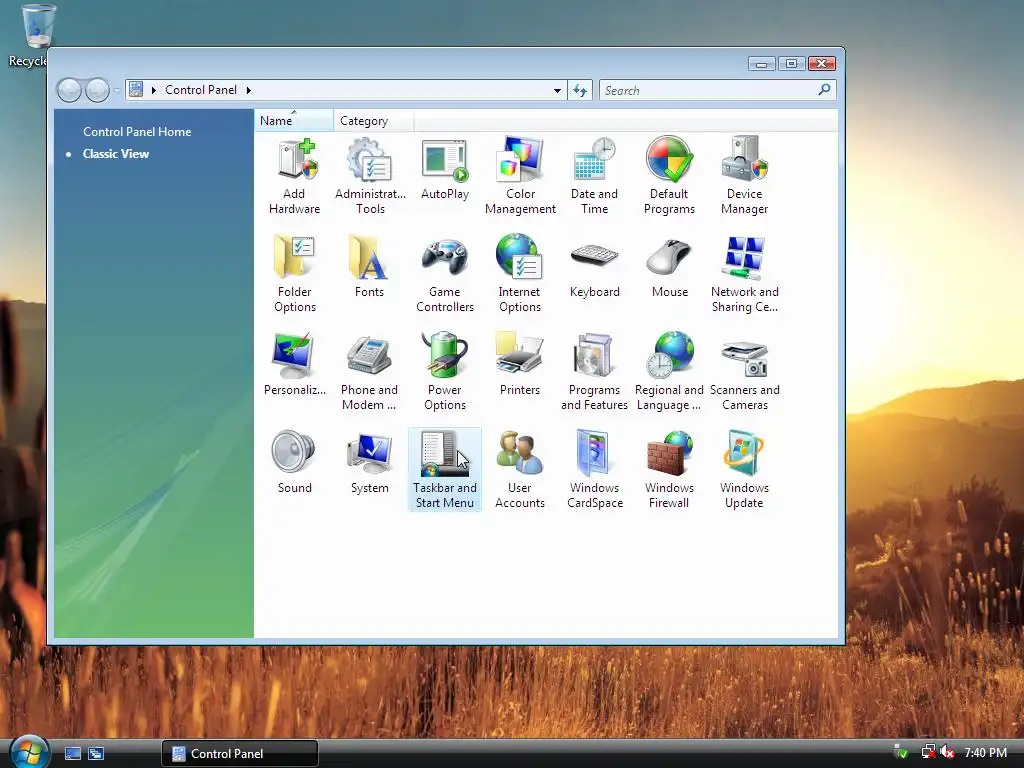Open the recent pages dropdown arrow
1024x768 pixels.
click(x=117, y=90)
